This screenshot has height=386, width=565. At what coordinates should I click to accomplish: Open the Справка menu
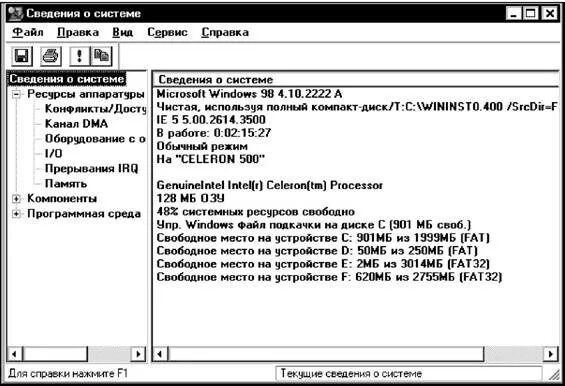(x=225, y=32)
